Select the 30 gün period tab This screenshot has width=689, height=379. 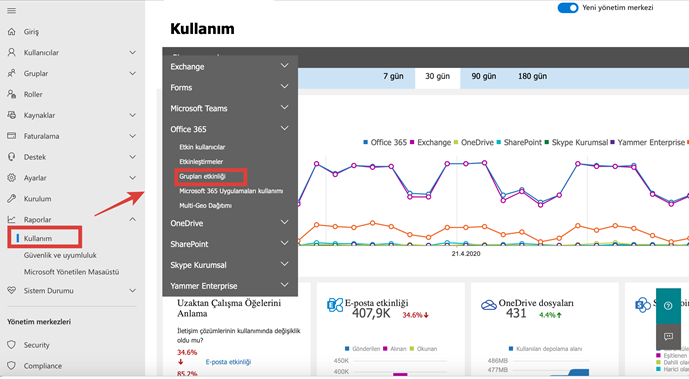pyautogui.click(x=437, y=79)
